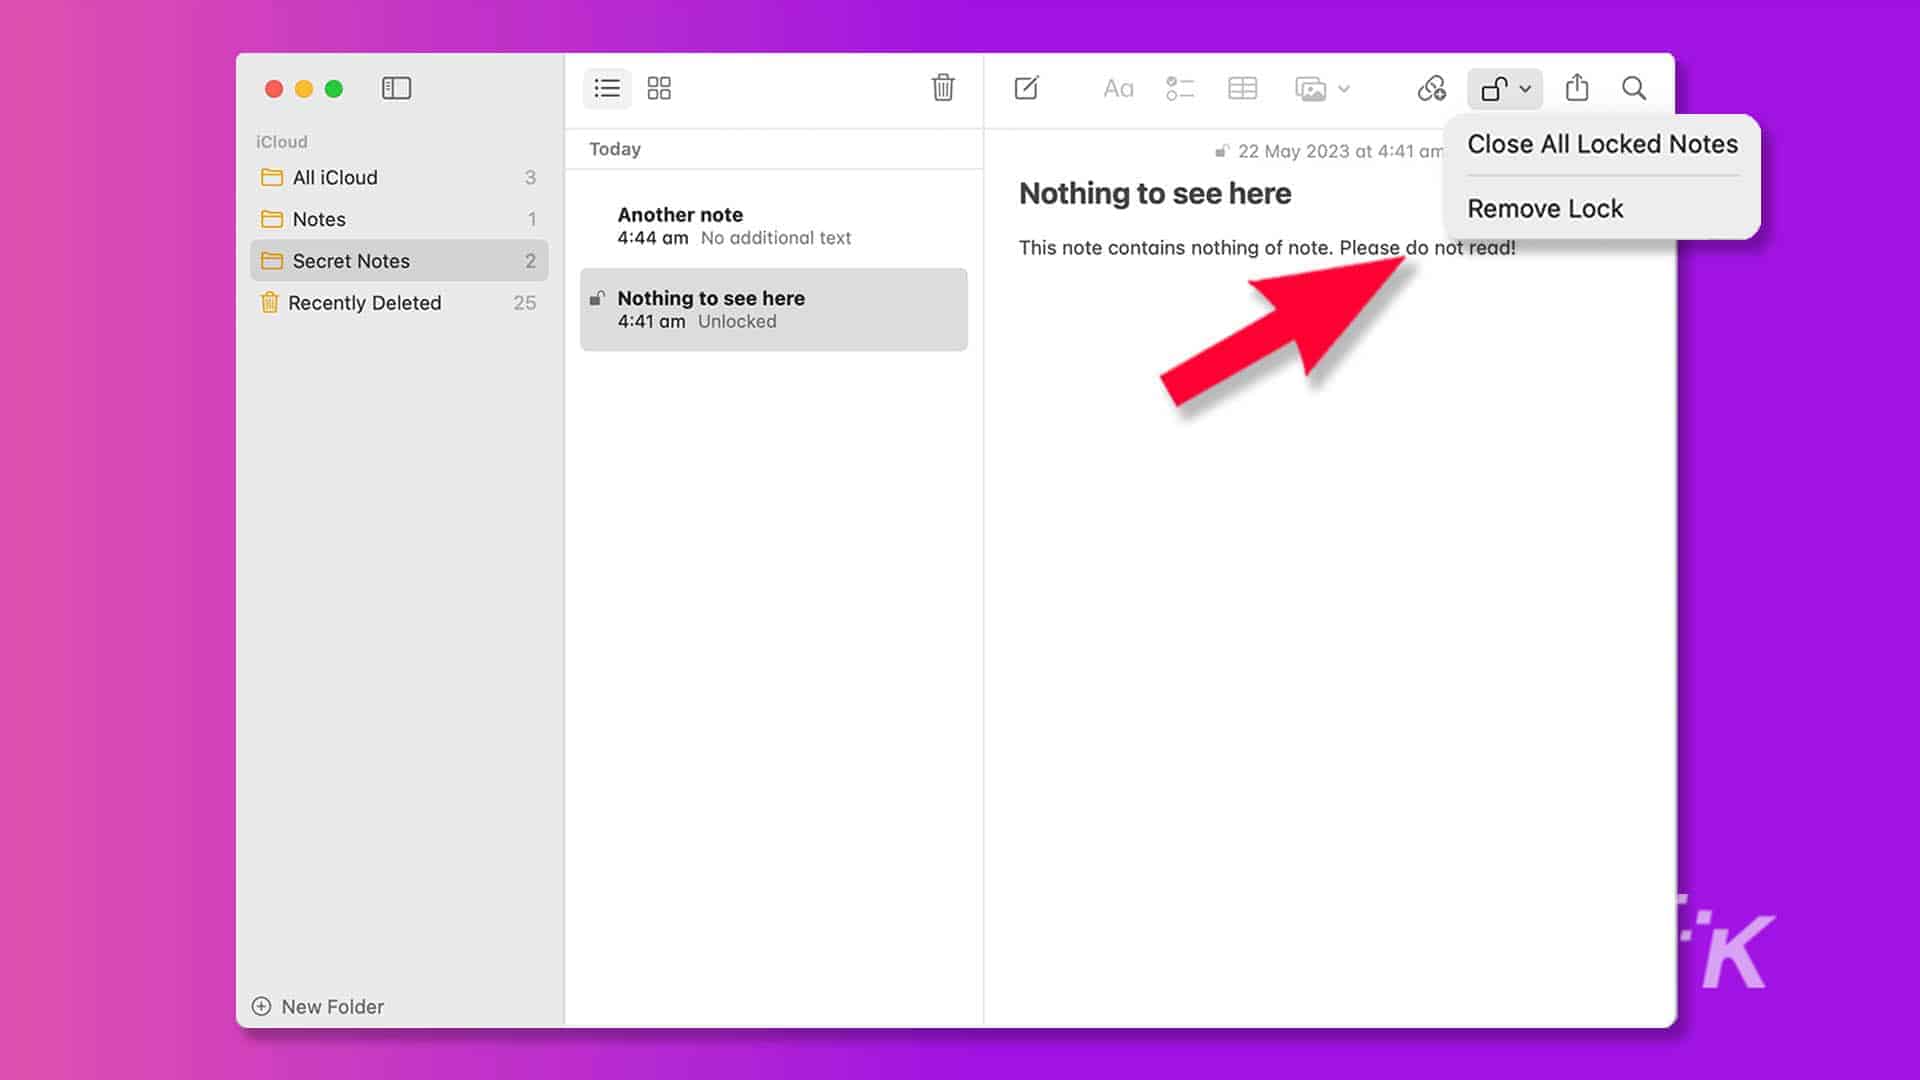Switch to gallery view
1920x1080 pixels.
tap(659, 88)
